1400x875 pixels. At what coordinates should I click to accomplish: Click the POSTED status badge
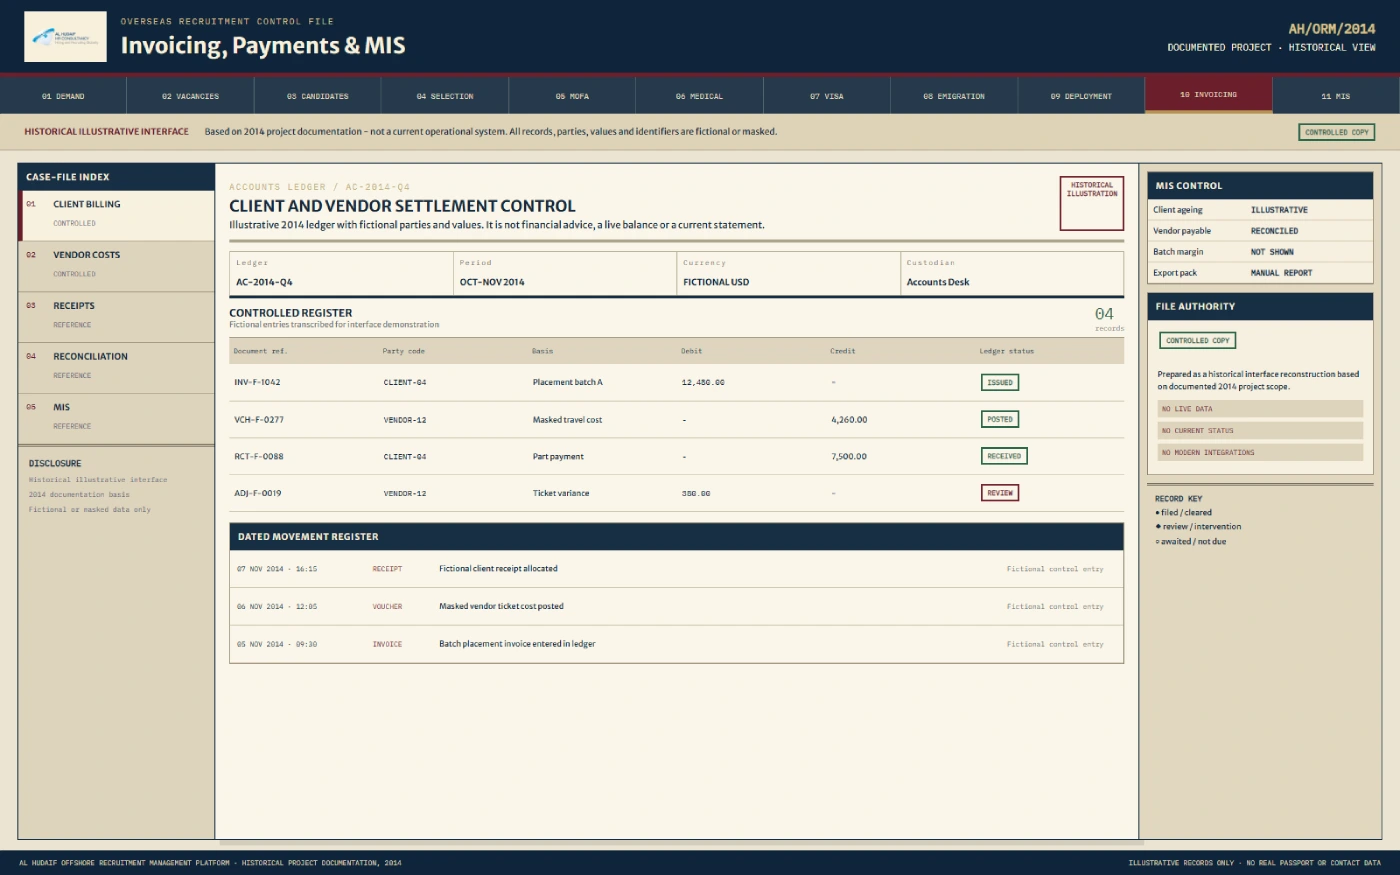(1000, 419)
